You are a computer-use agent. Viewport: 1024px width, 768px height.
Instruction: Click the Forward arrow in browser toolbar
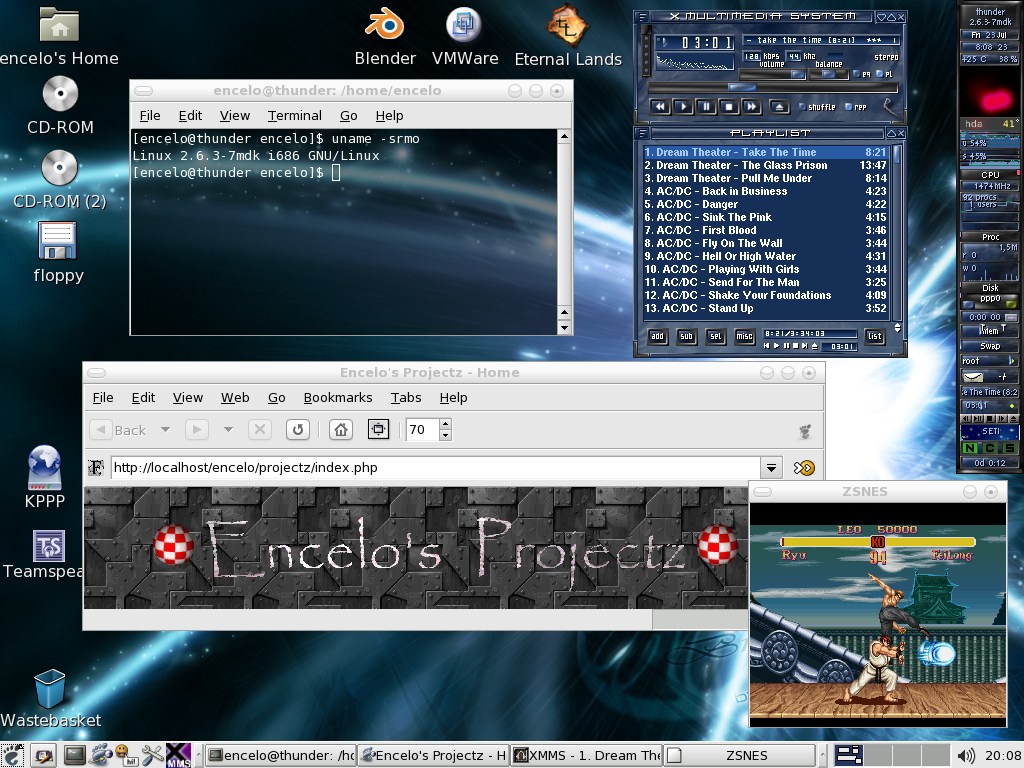click(197, 430)
